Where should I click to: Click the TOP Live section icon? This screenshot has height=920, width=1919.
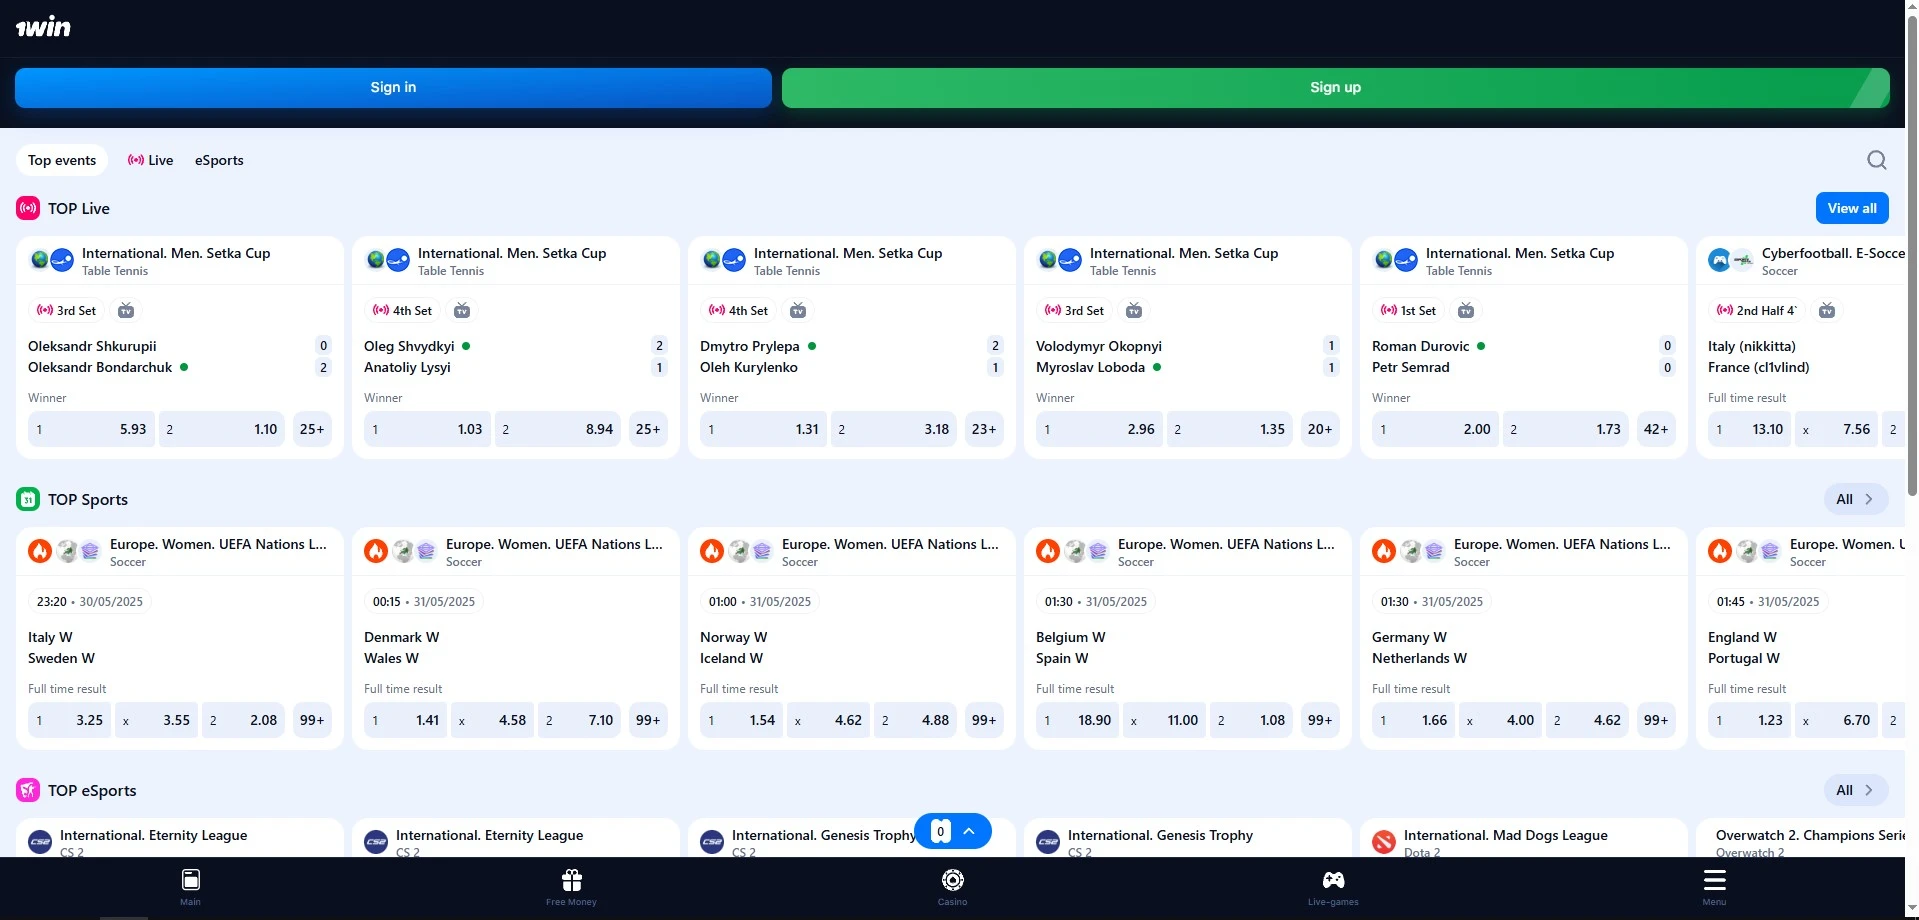(28, 208)
